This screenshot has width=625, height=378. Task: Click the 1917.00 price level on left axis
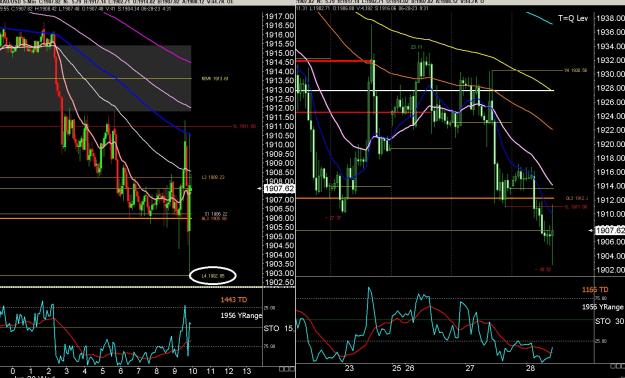click(279, 16)
